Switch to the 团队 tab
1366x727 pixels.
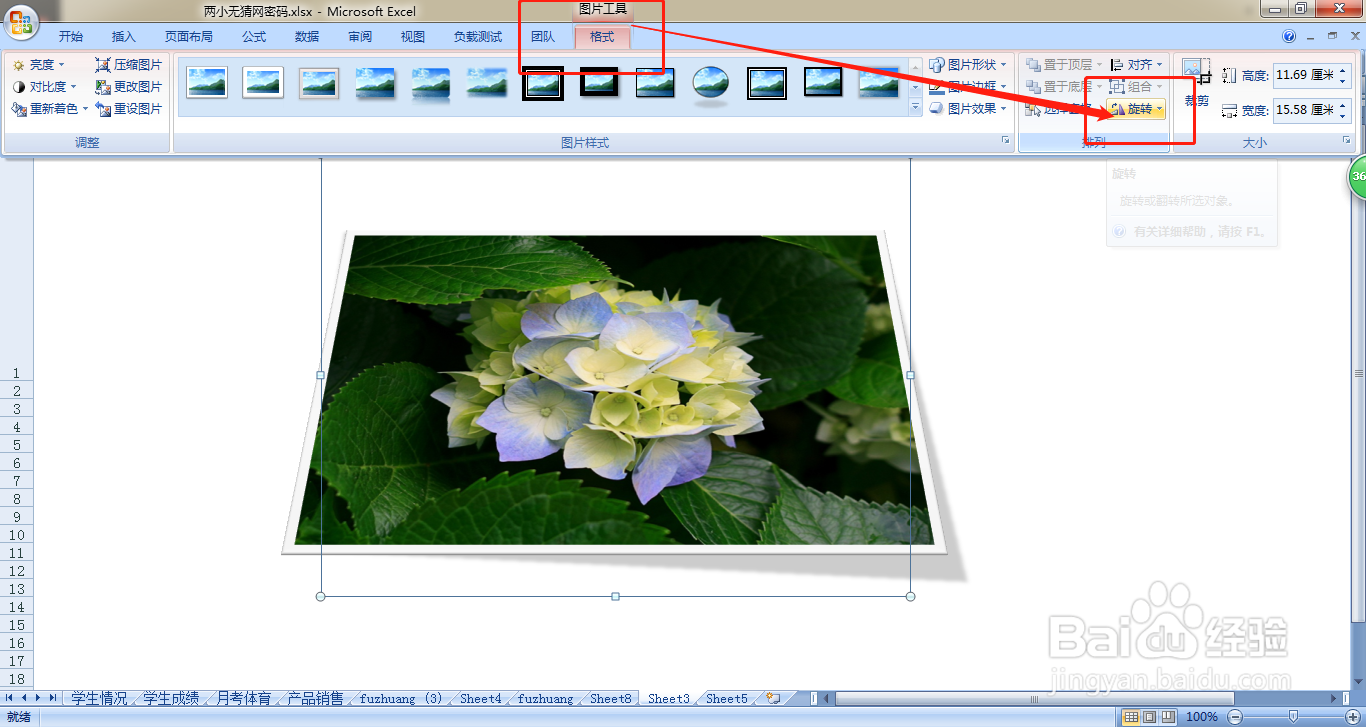pyautogui.click(x=543, y=37)
